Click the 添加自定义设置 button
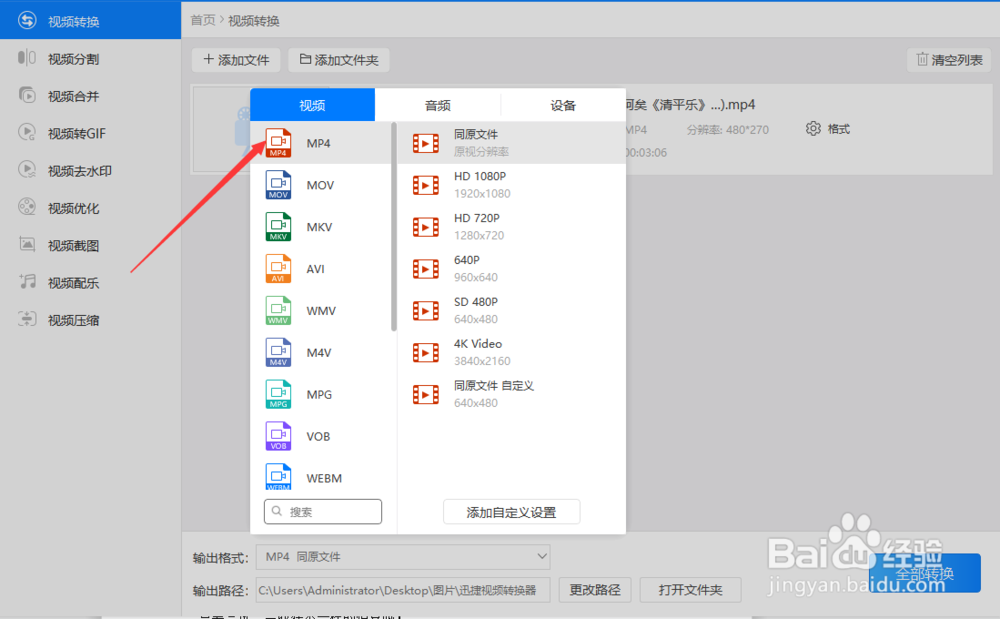This screenshot has width=1000, height=619. [511, 511]
